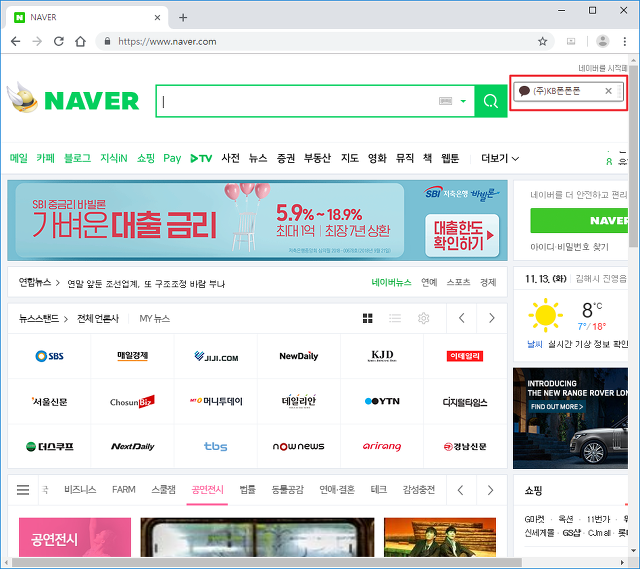Go to next newsstand page

pyautogui.click(x=491, y=318)
